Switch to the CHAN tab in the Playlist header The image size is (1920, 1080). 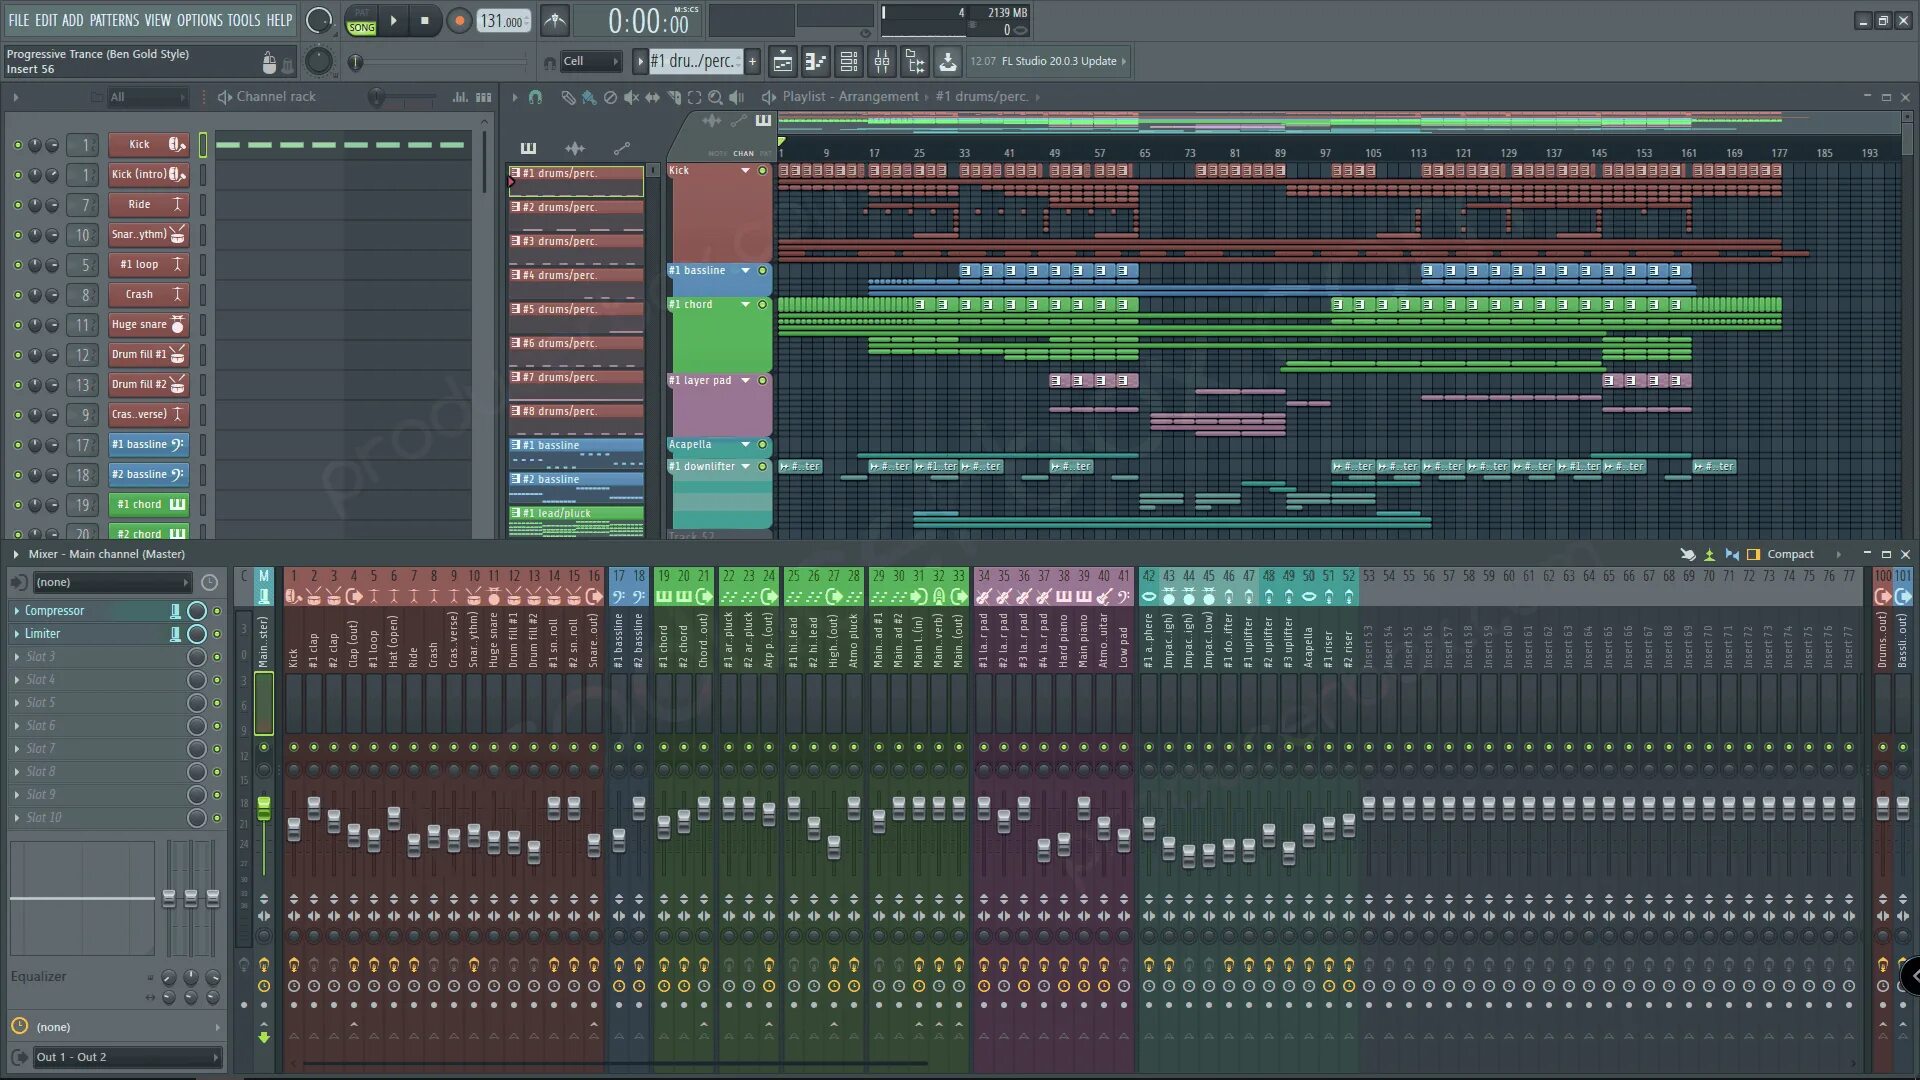coord(743,153)
